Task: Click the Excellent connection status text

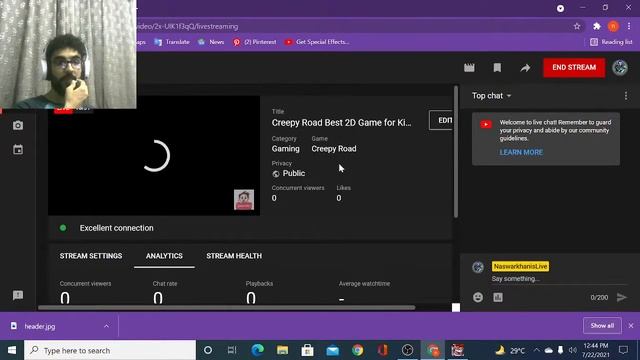Action: (117, 228)
